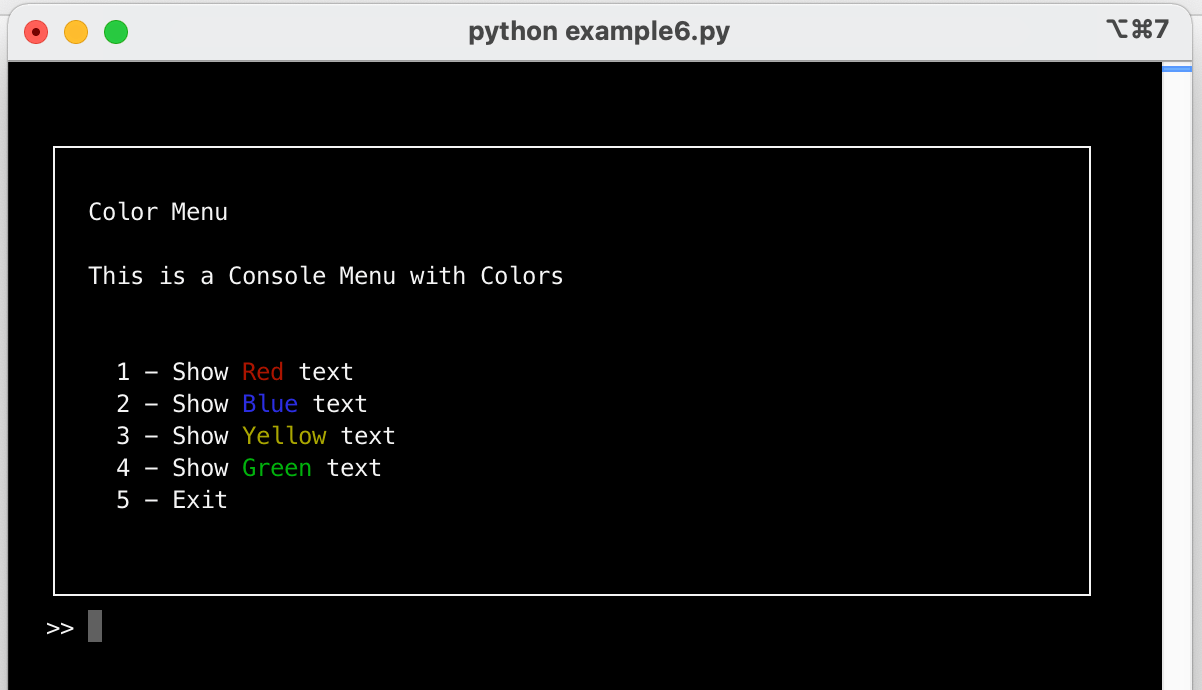
Task: Click the word Red in the menu
Action: click(262, 371)
